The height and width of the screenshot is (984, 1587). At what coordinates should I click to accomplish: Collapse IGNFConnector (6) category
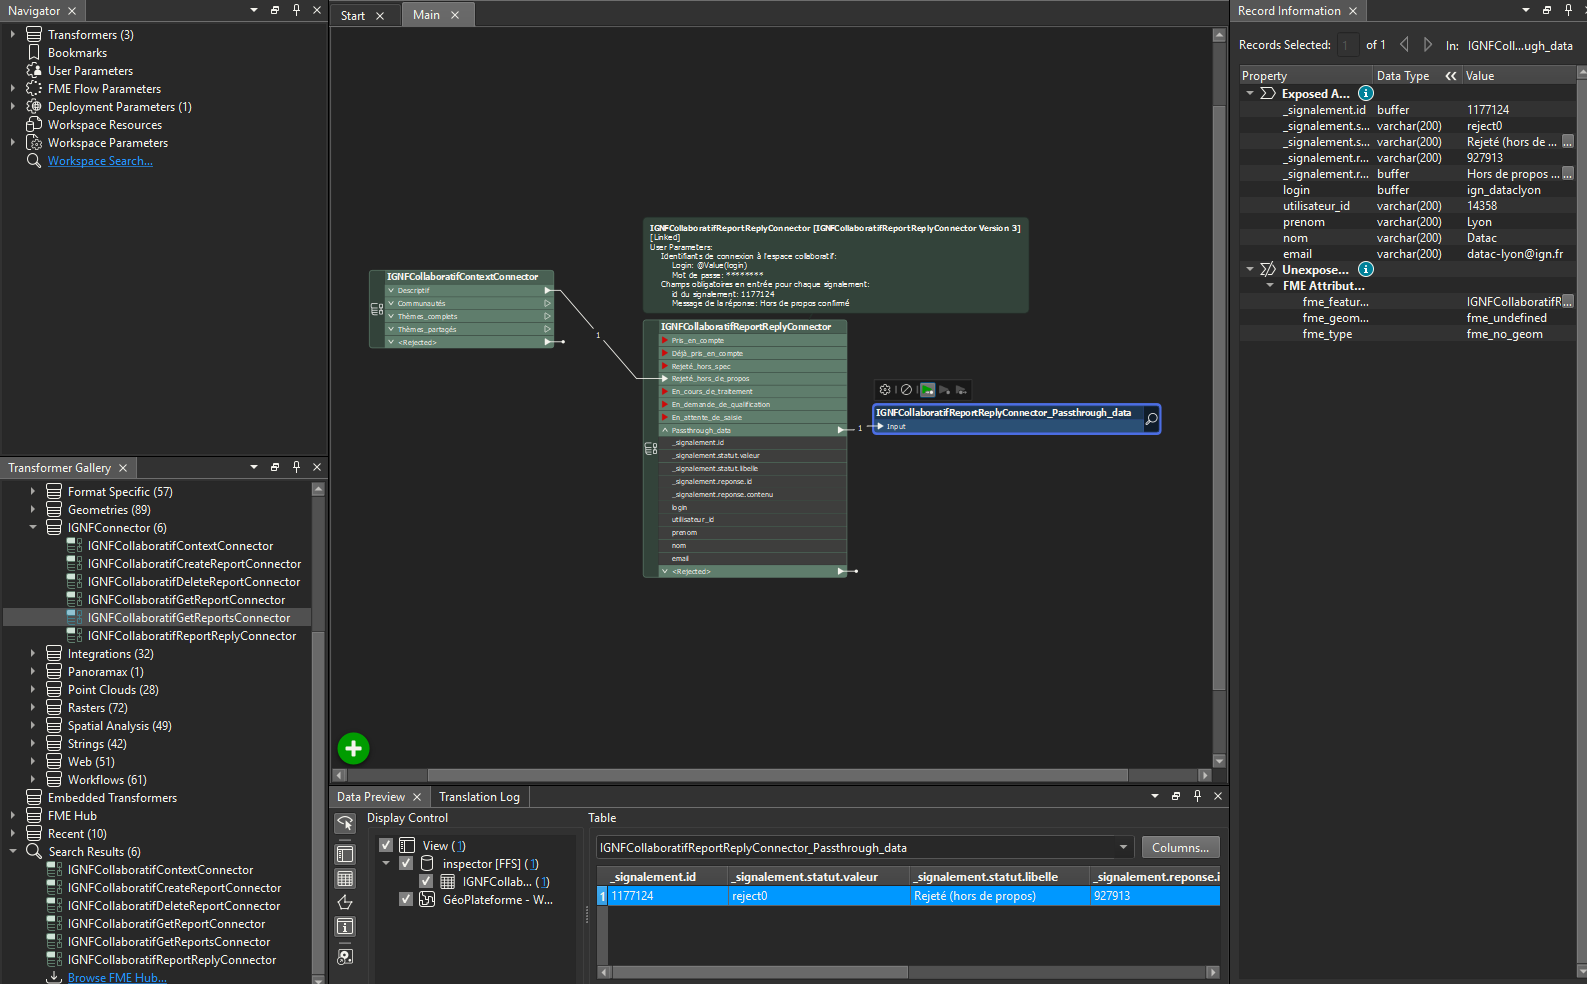pos(33,527)
